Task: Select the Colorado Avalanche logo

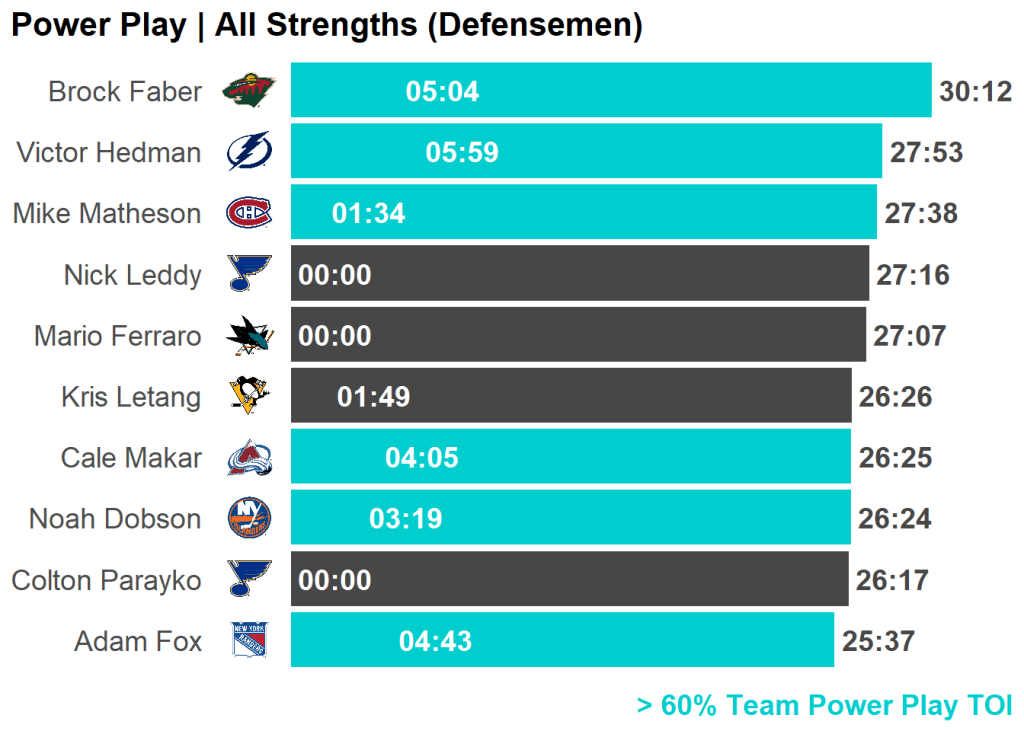Action: [247, 458]
